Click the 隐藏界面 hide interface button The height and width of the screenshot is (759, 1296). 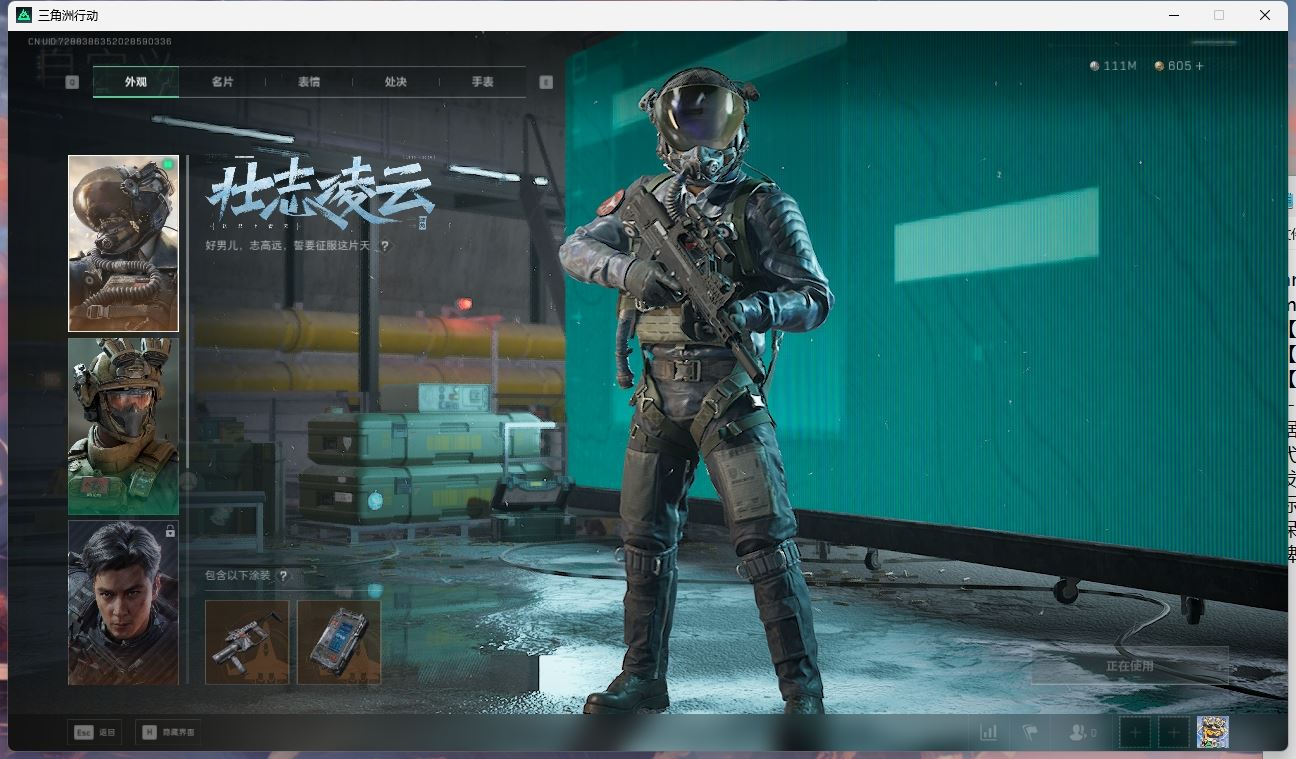pos(168,732)
